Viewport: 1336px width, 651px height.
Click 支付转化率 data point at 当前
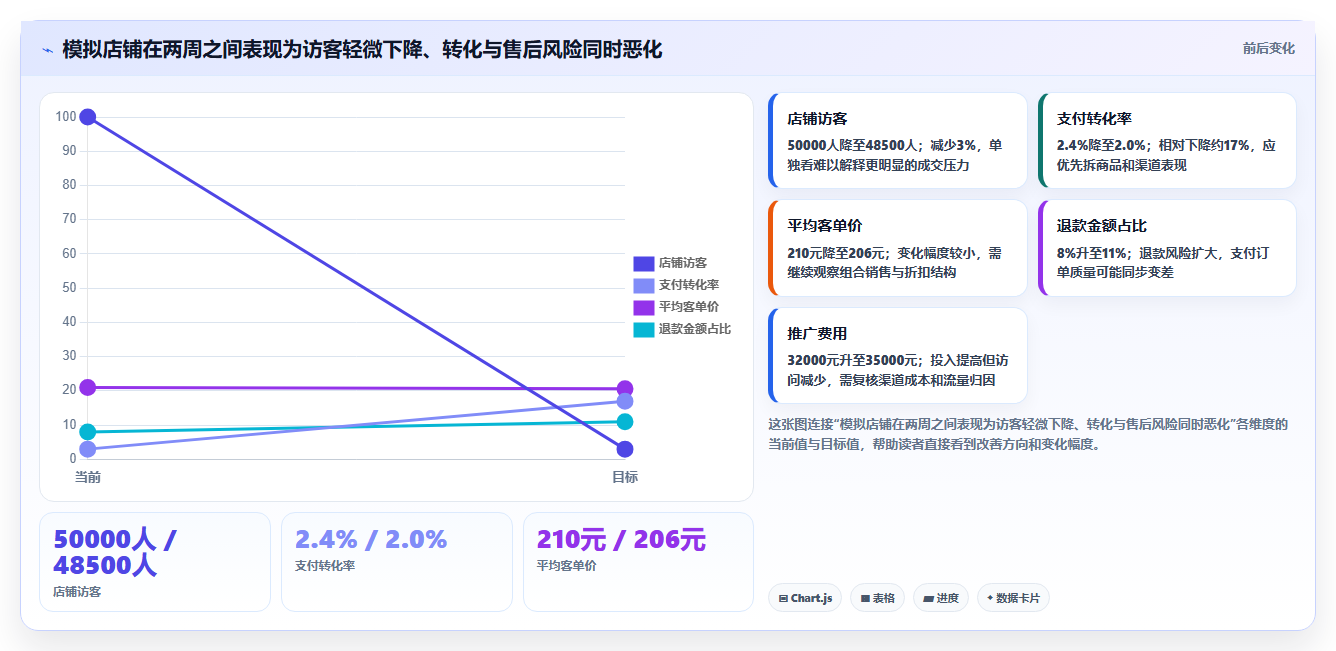tap(88, 450)
